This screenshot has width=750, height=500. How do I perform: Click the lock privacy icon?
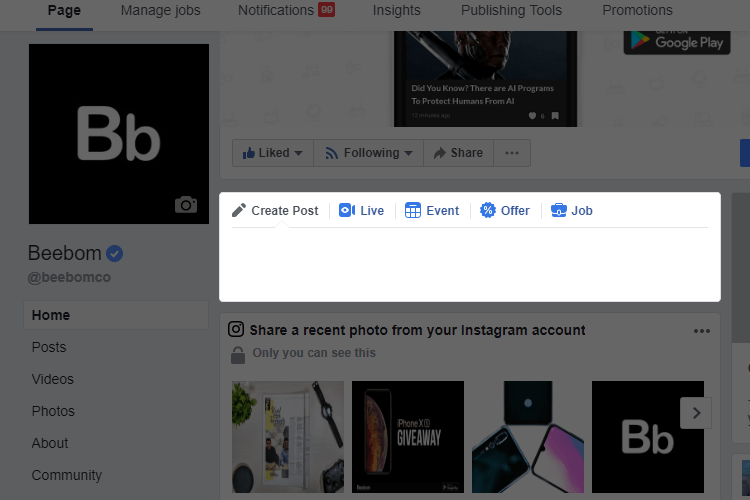(x=238, y=355)
